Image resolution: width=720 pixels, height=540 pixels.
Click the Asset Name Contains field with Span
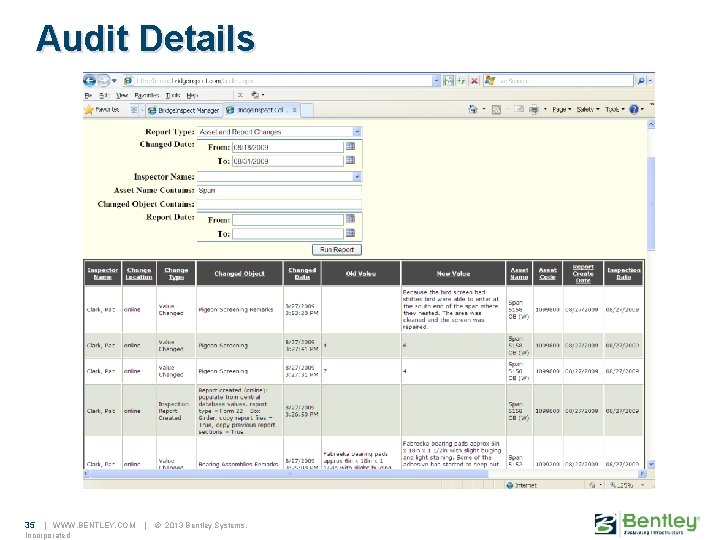click(279, 190)
